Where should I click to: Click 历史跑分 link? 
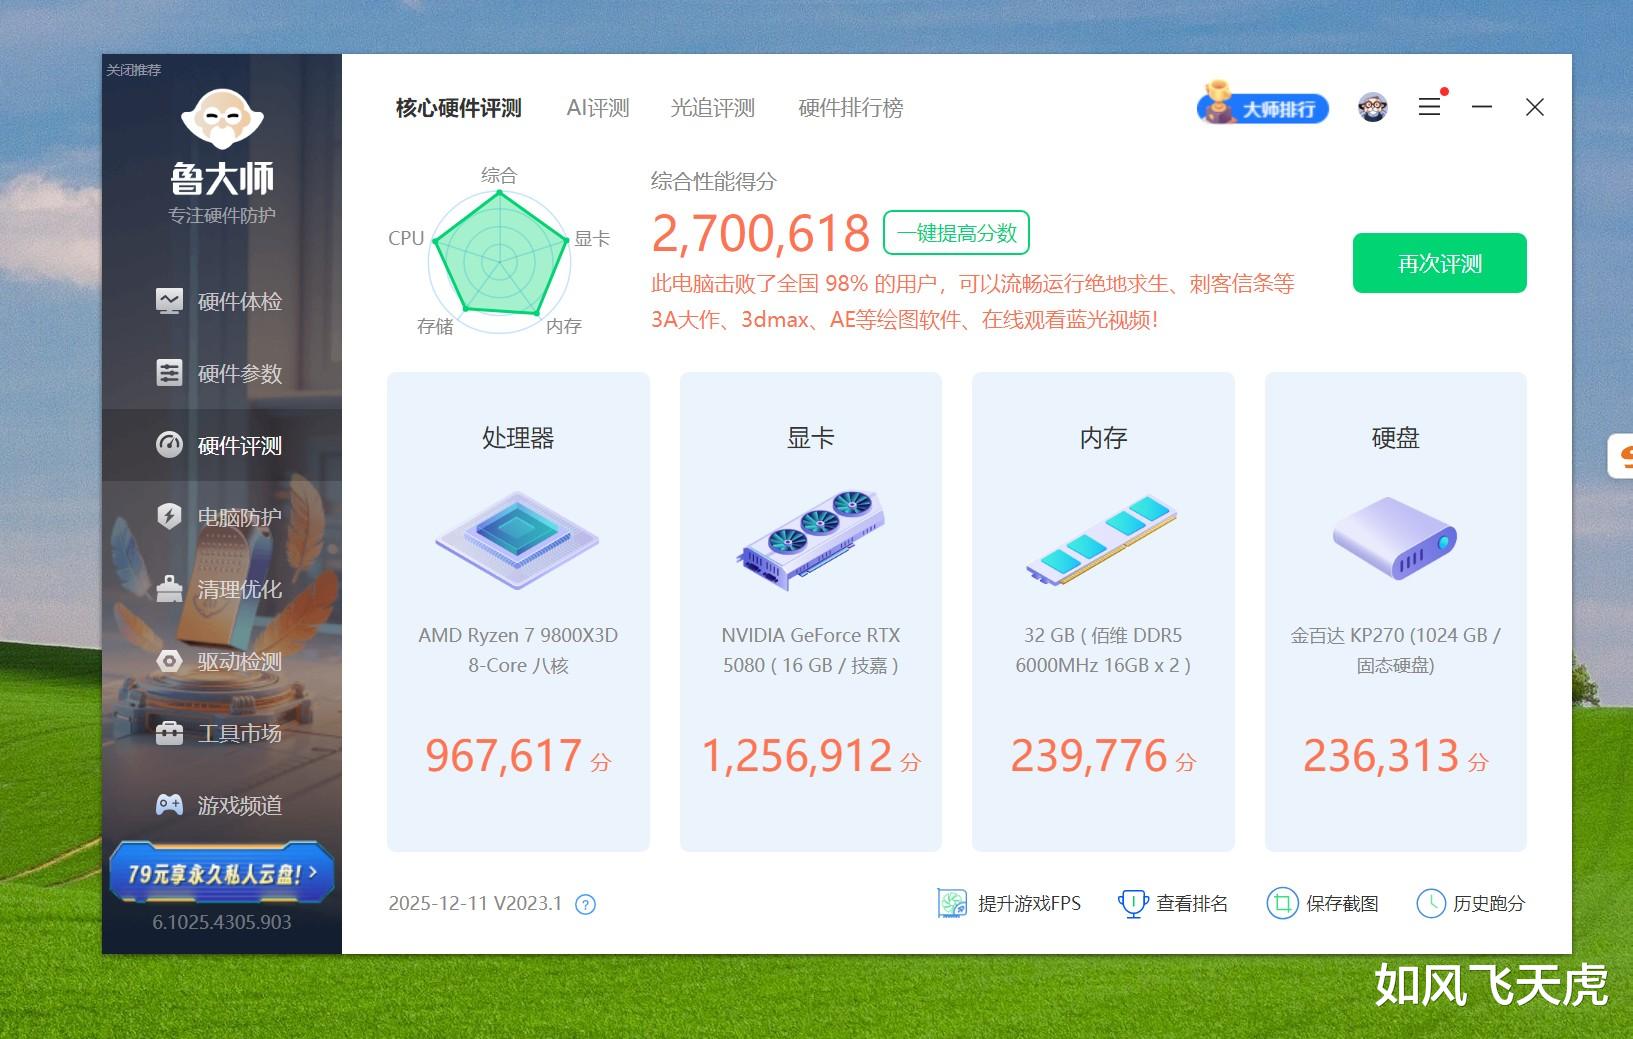pos(1489,904)
